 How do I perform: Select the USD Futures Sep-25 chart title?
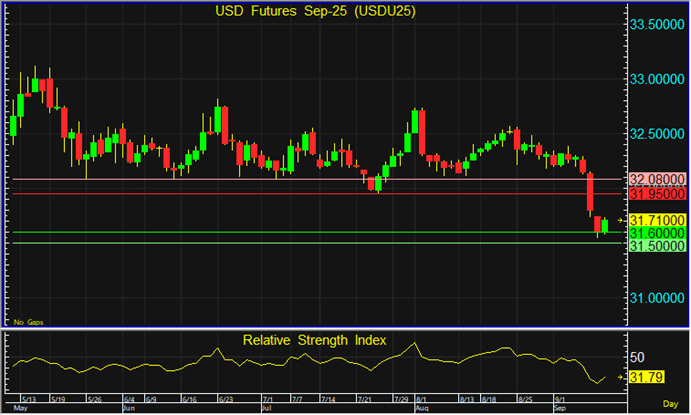[316, 13]
